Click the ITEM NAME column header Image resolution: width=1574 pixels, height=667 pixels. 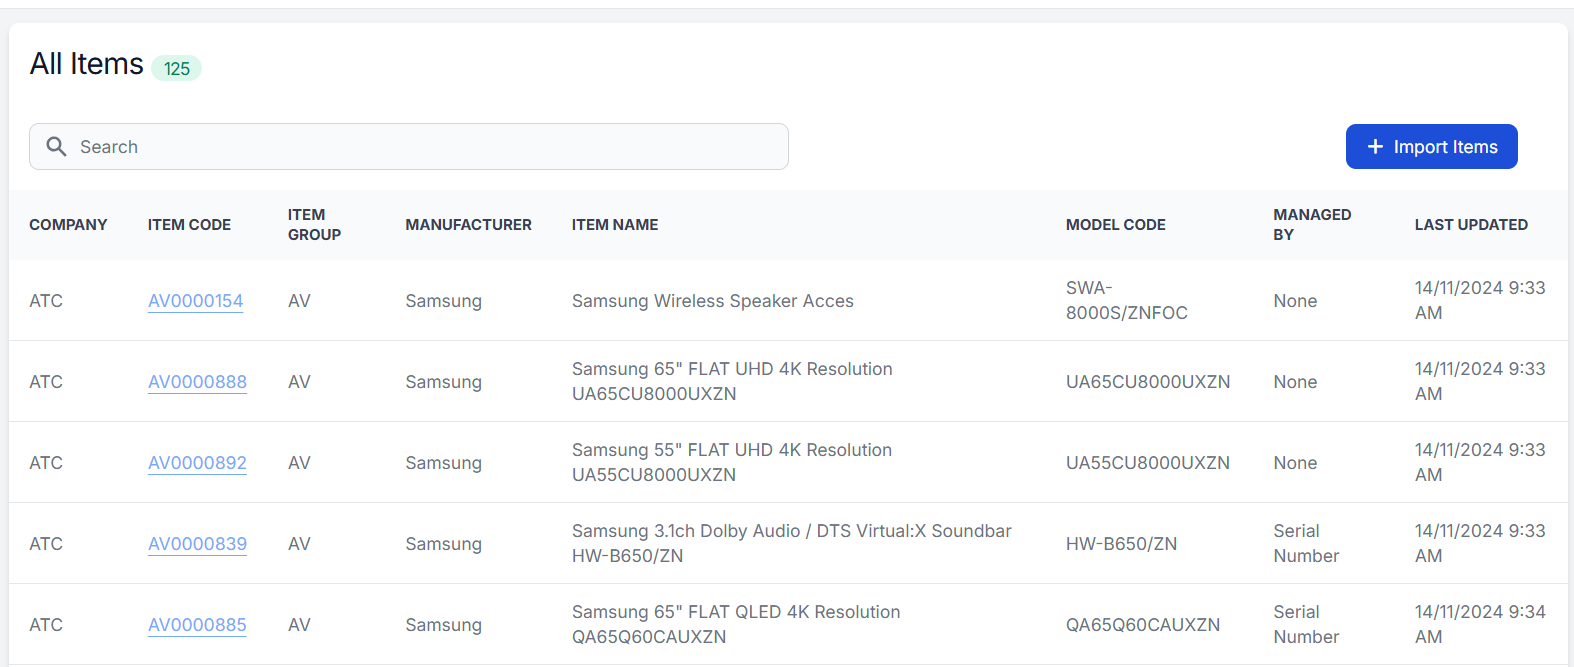tap(615, 225)
